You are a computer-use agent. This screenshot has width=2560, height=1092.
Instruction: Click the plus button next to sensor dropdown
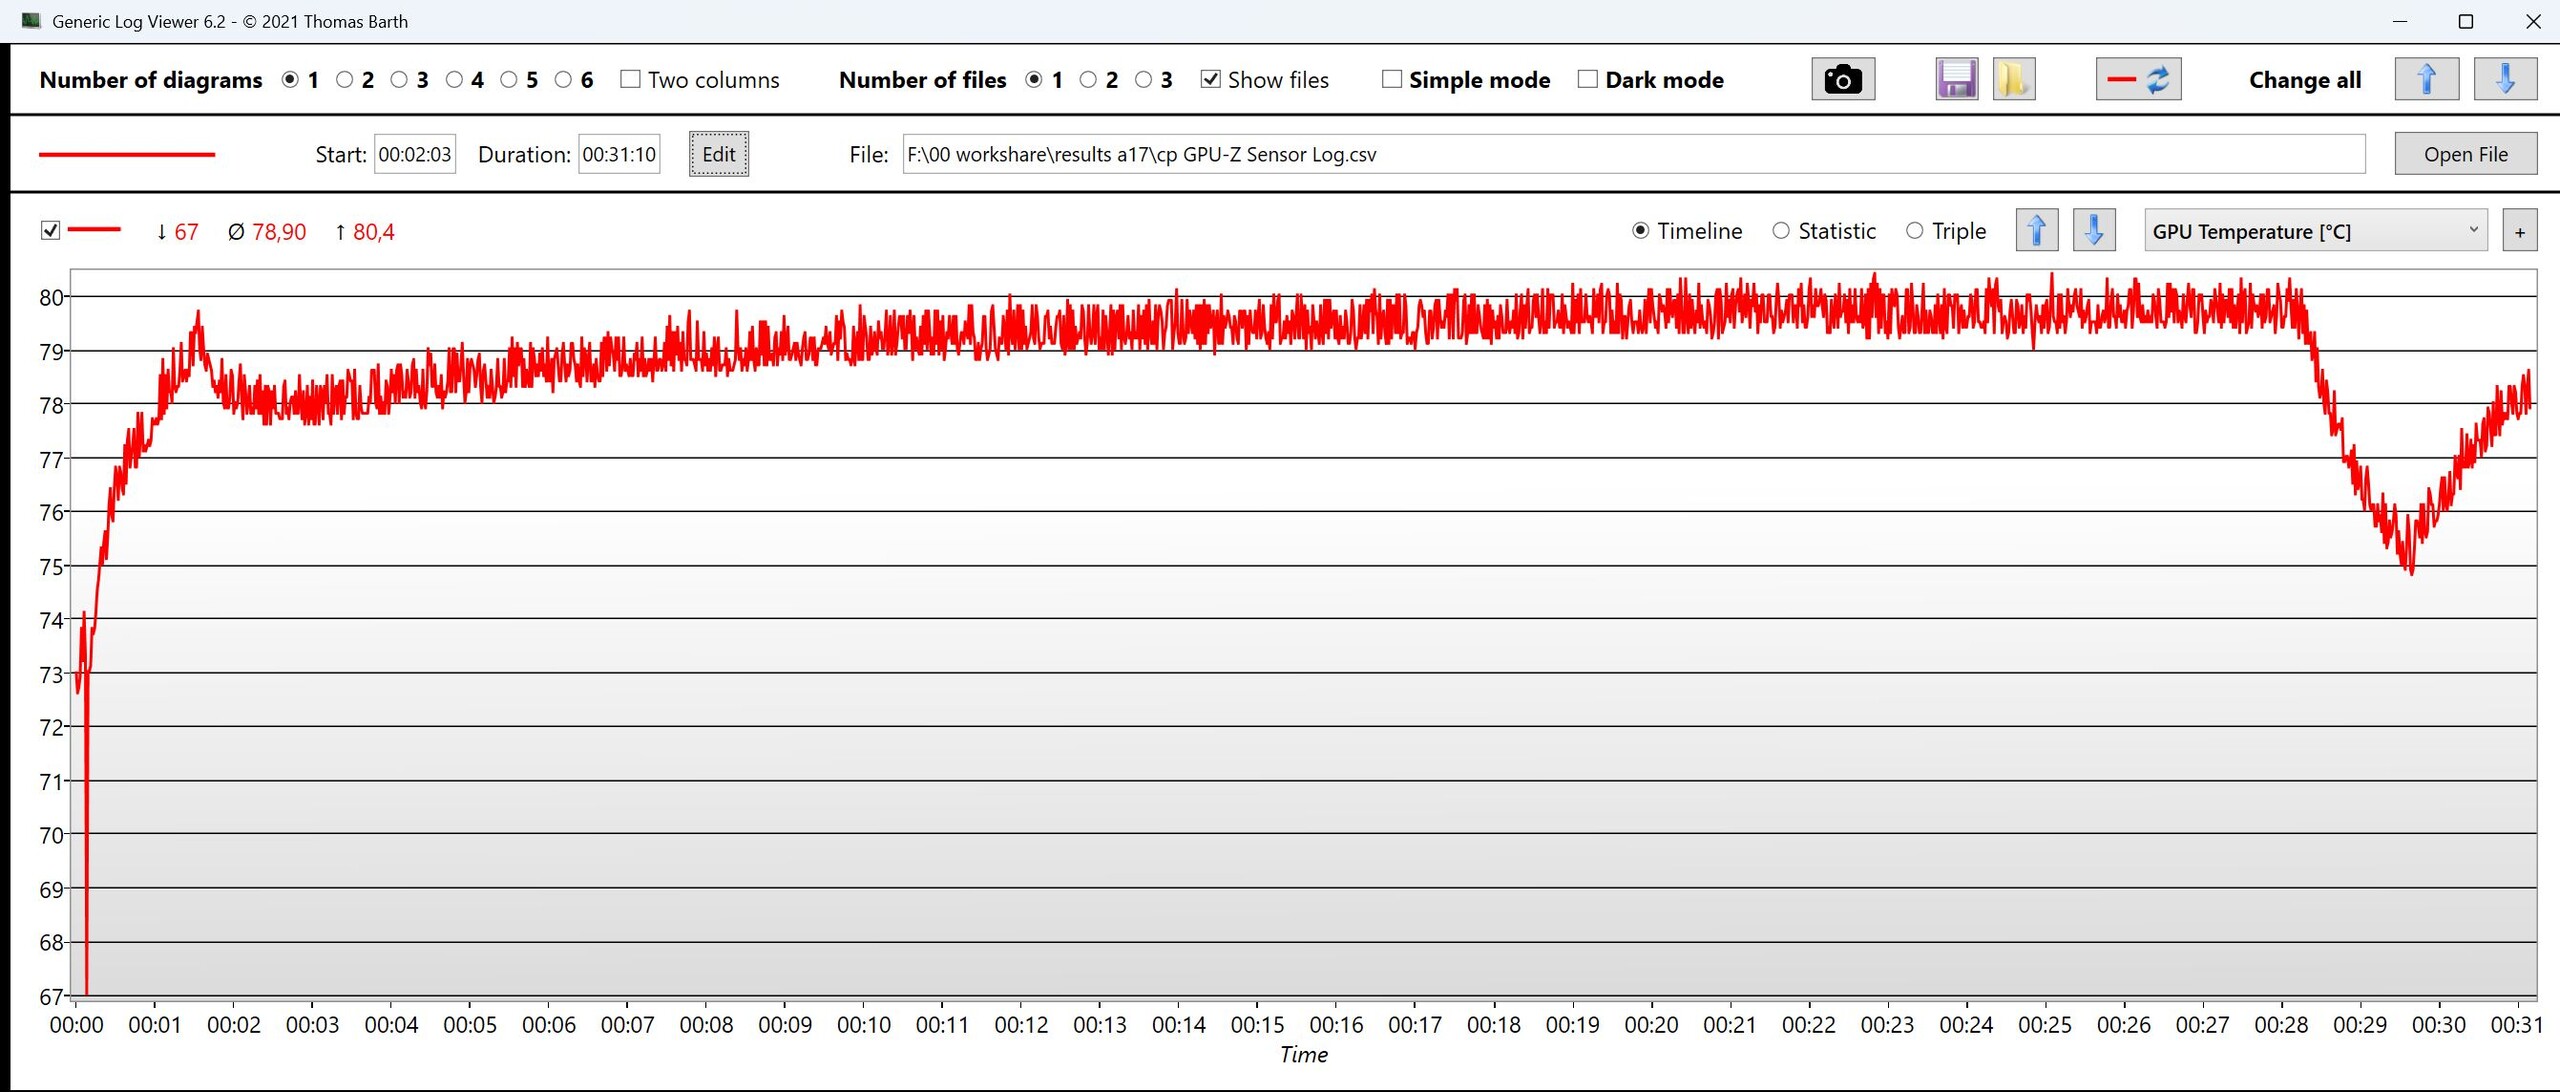[2519, 232]
